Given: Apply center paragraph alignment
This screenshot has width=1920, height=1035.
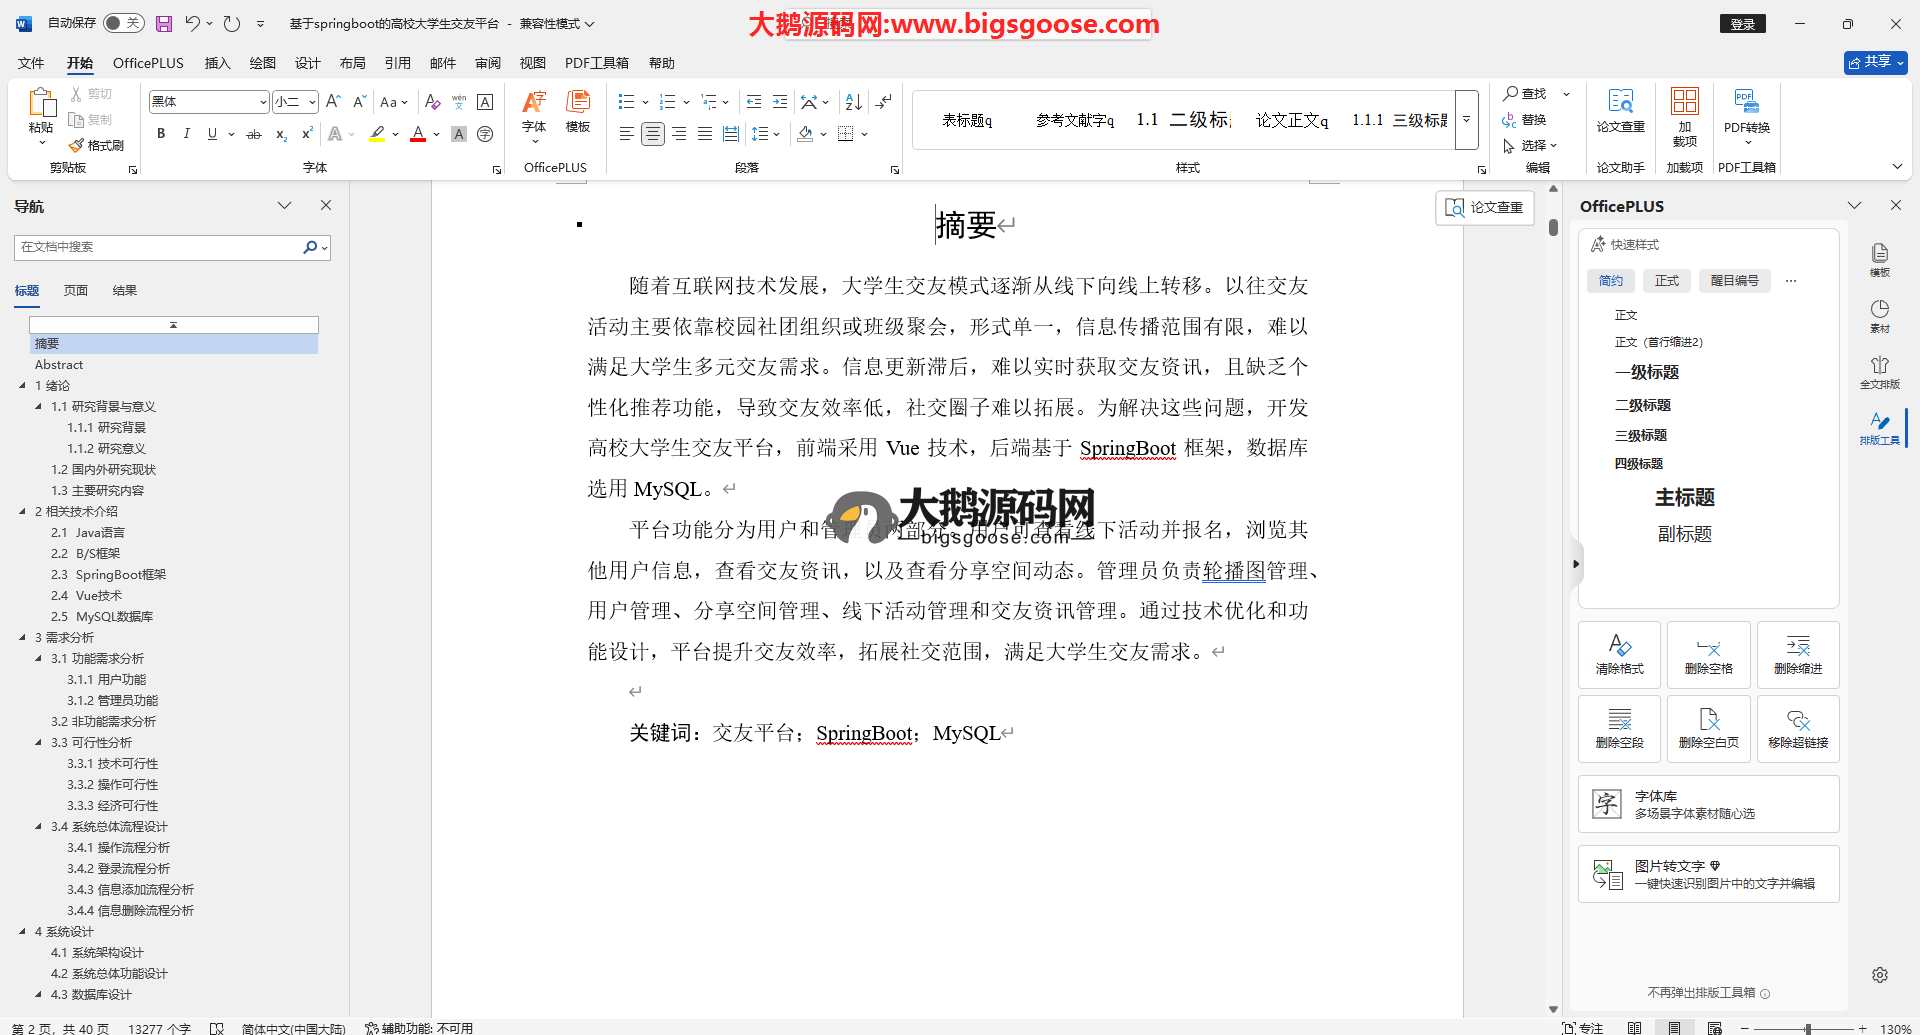Looking at the screenshot, I should coord(652,134).
